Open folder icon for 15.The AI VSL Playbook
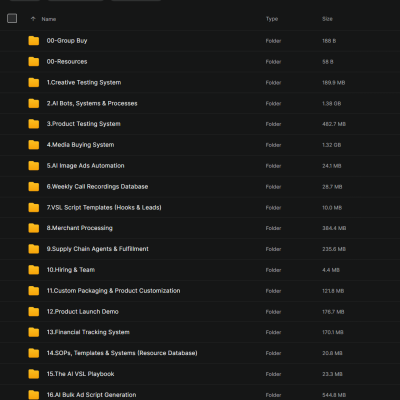 coord(34,374)
